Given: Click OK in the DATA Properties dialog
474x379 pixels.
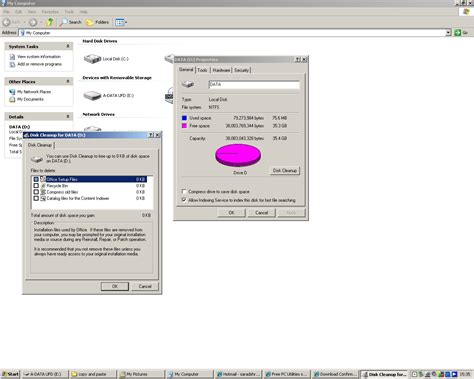Looking at the screenshot, I should [x=232, y=213].
